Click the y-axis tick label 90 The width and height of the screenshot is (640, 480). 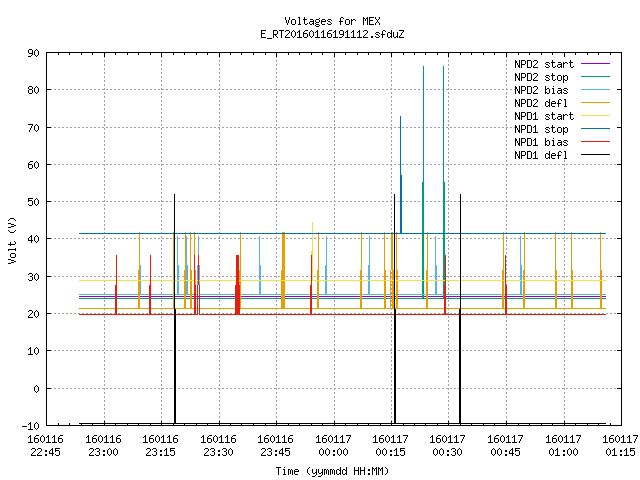click(x=33, y=53)
